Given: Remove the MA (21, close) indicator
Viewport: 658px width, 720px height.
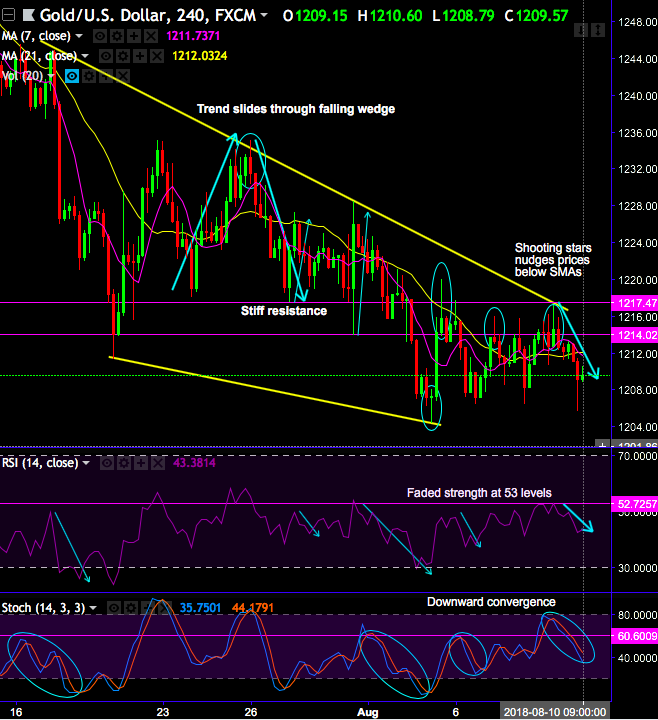Looking at the screenshot, I should [157, 56].
